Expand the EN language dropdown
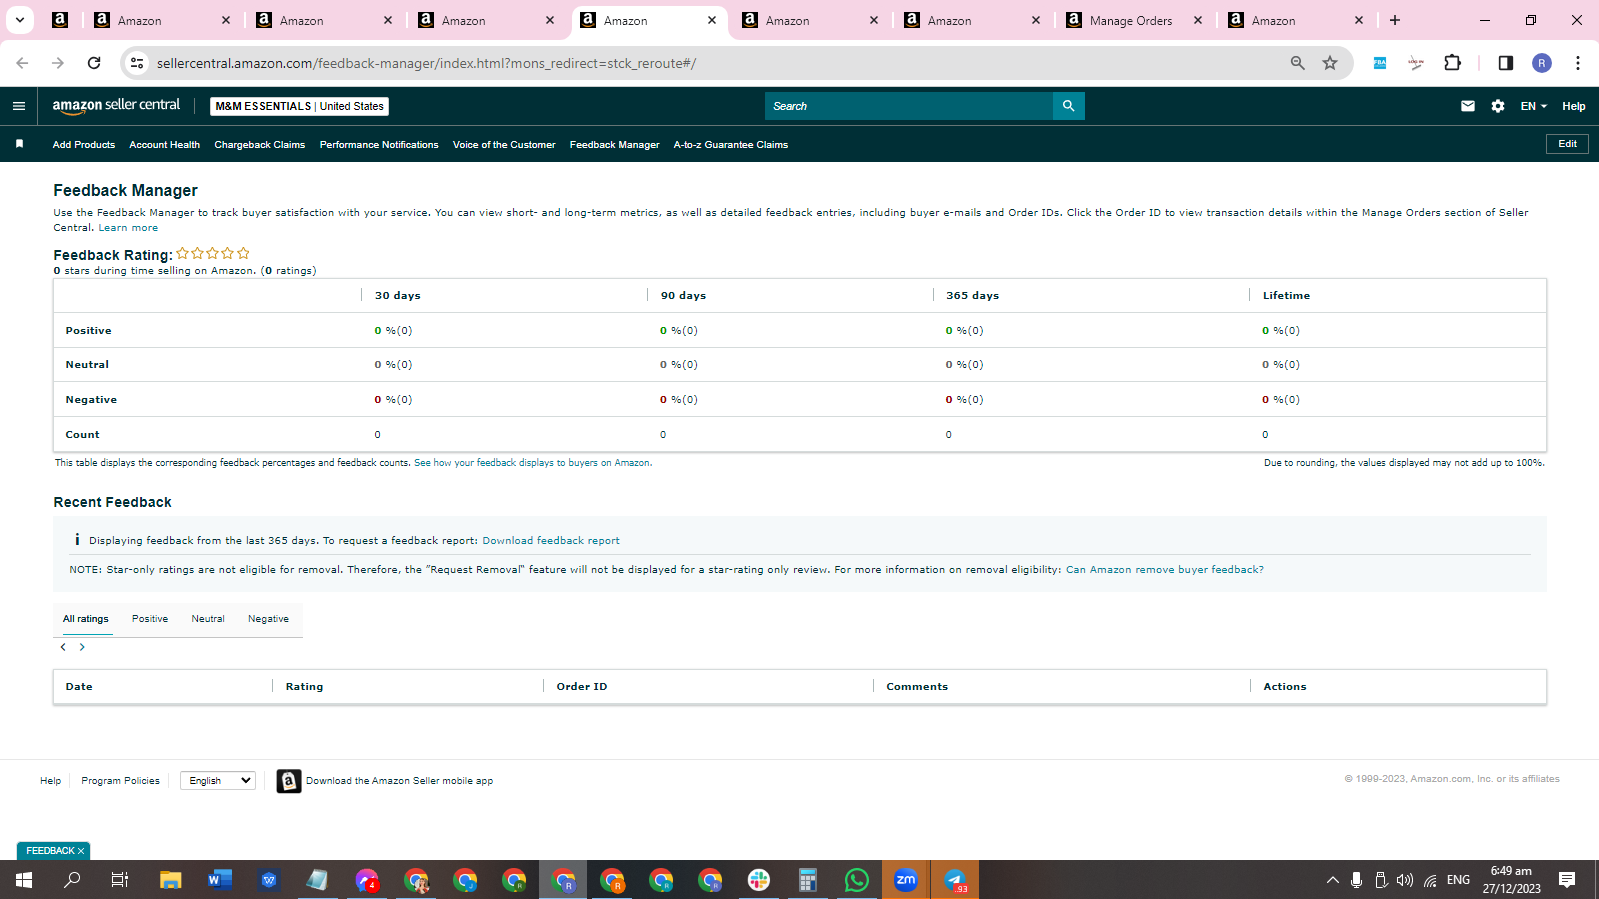This screenshot has height=899, width=1599. click(1533, 106)
